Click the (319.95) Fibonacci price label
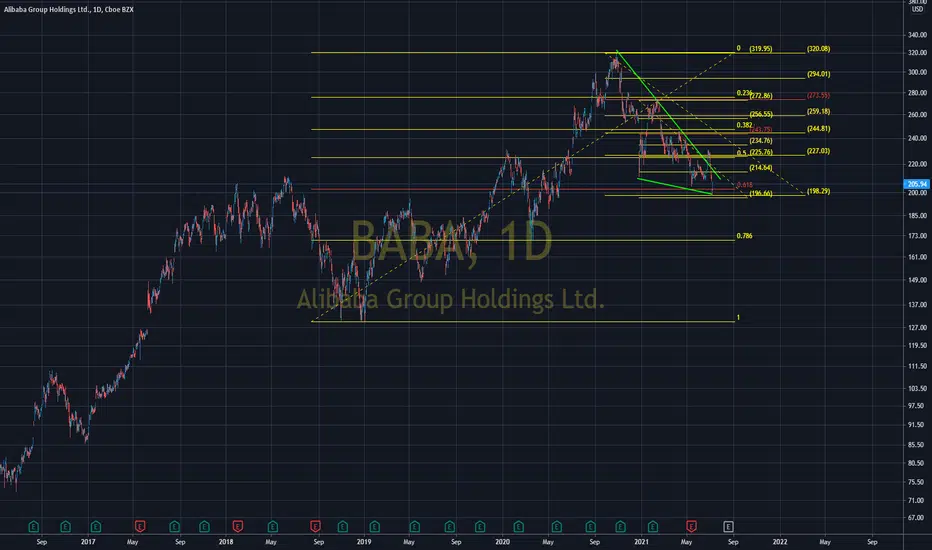932x550 pixels. coord(761,49)
